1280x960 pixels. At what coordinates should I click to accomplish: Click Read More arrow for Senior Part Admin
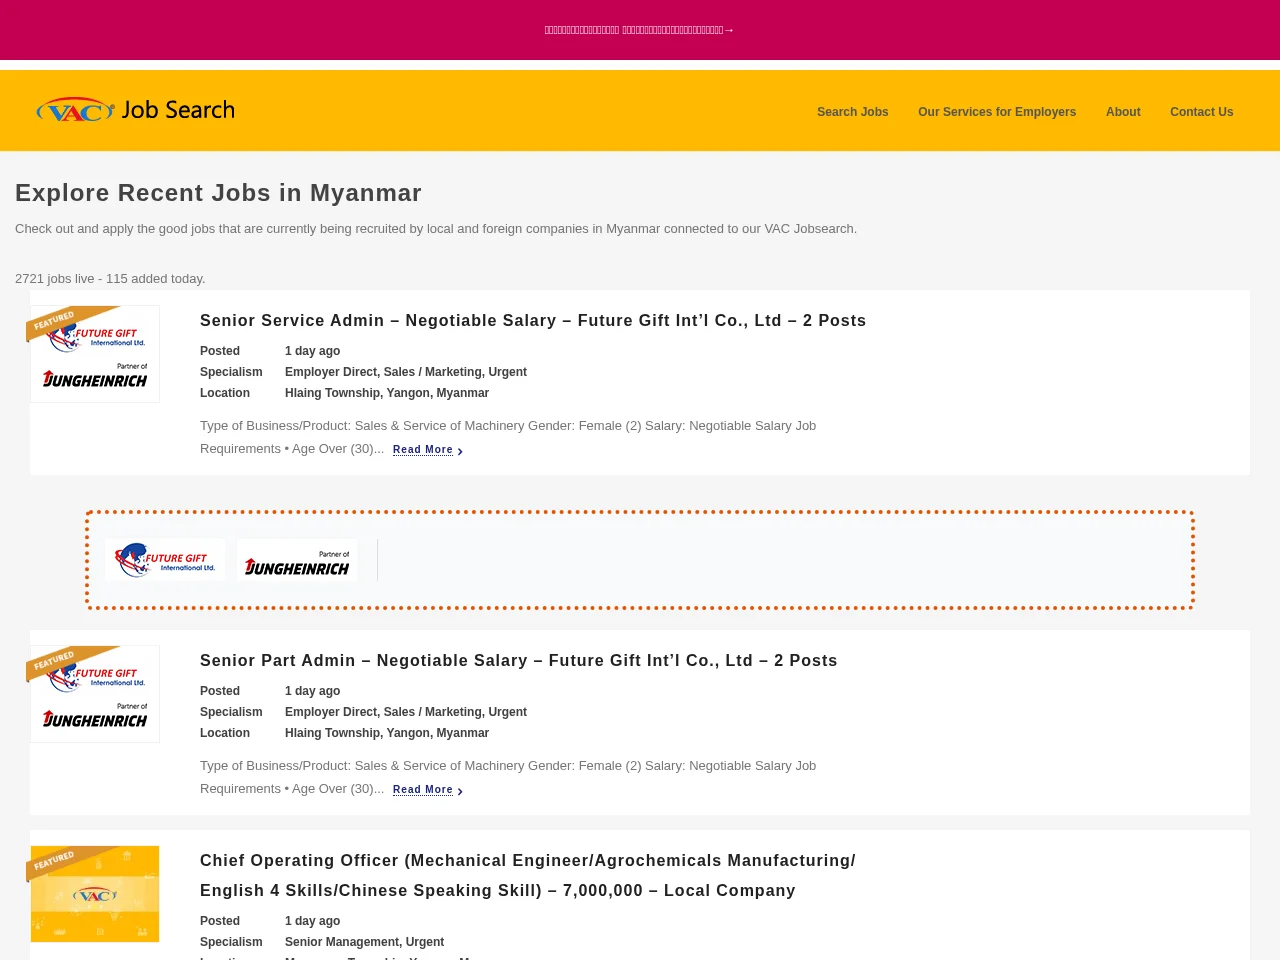coord(460,791)
